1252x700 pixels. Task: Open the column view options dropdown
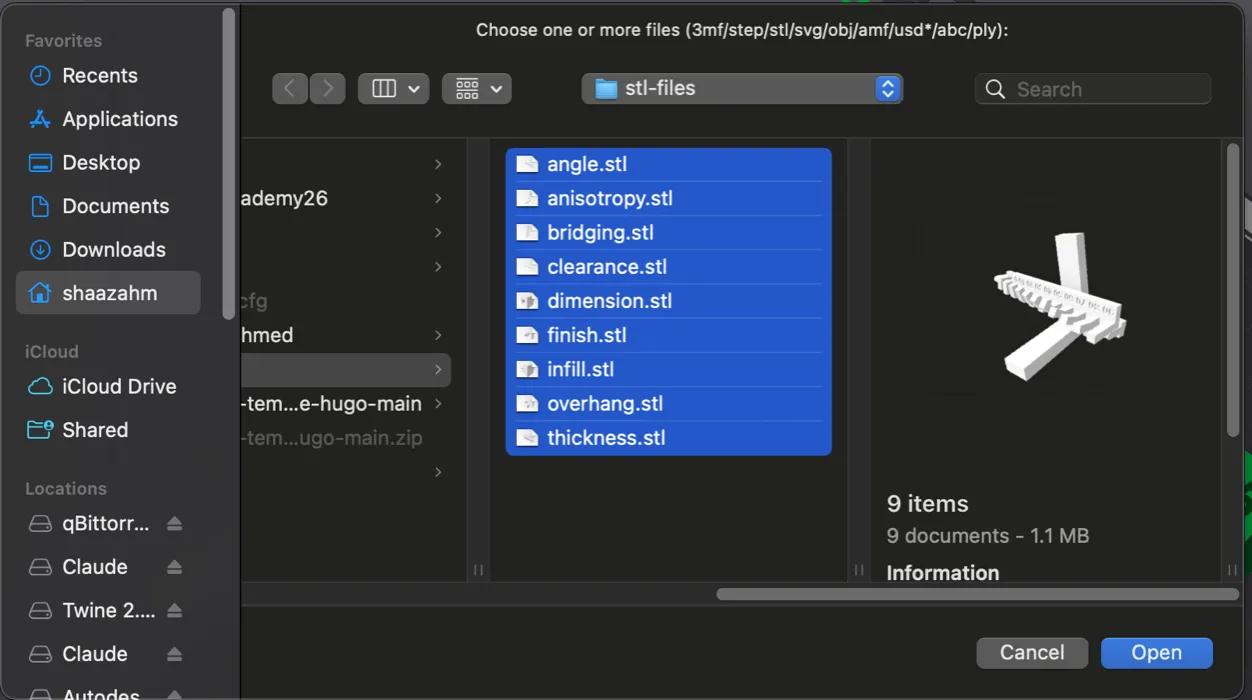pyautogui.click(x=394, y=88)
